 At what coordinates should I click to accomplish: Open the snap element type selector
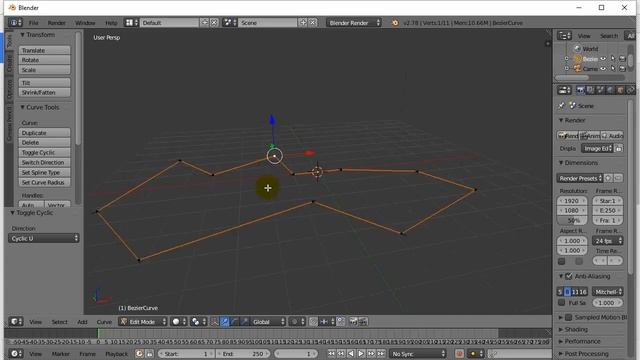[327, 322]
